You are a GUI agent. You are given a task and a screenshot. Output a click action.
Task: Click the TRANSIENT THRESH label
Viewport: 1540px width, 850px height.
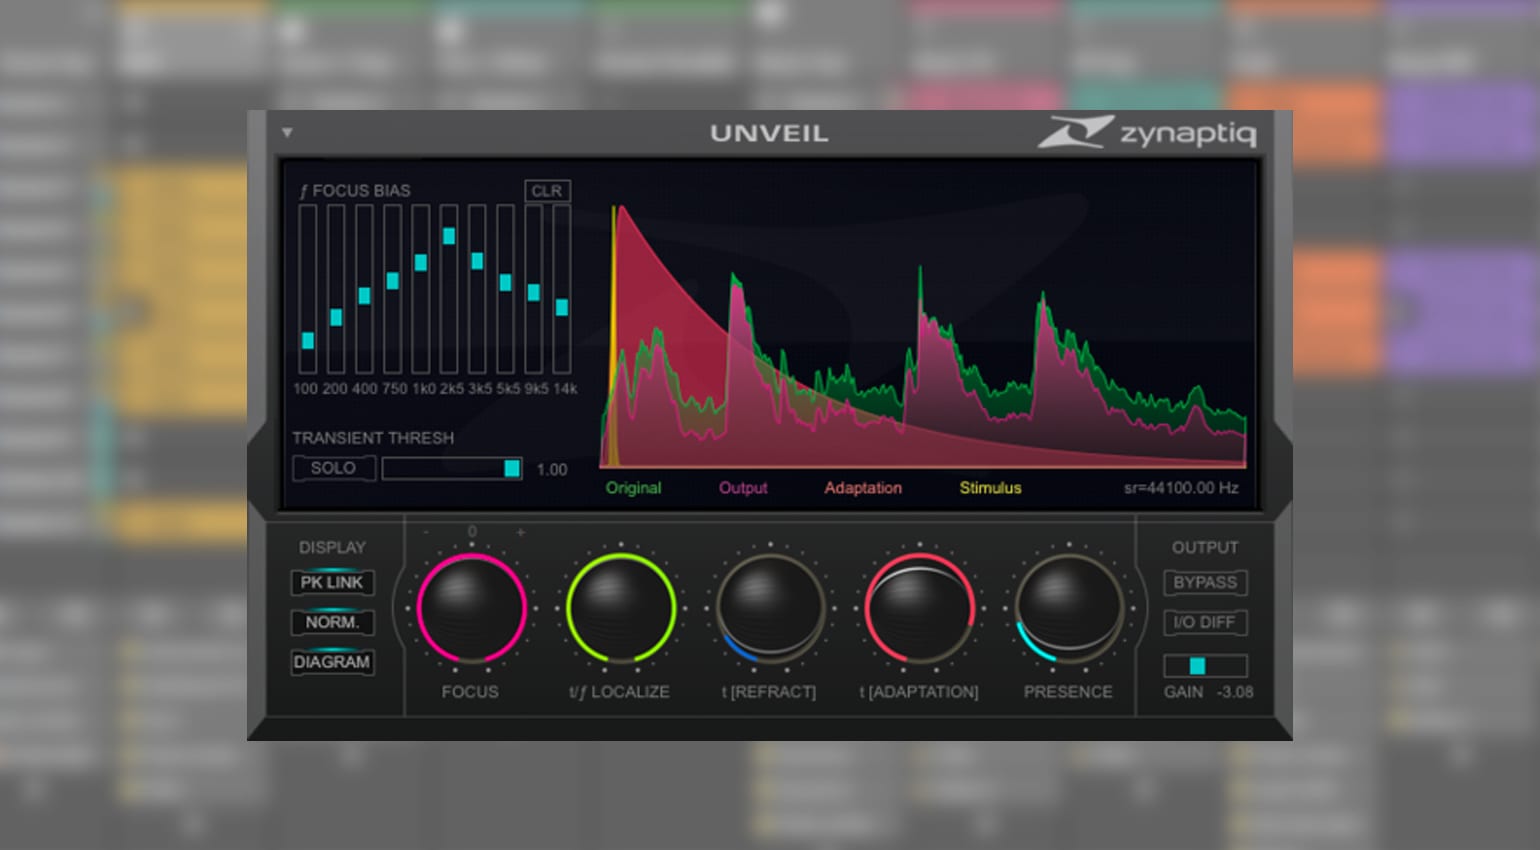(373, 438)
